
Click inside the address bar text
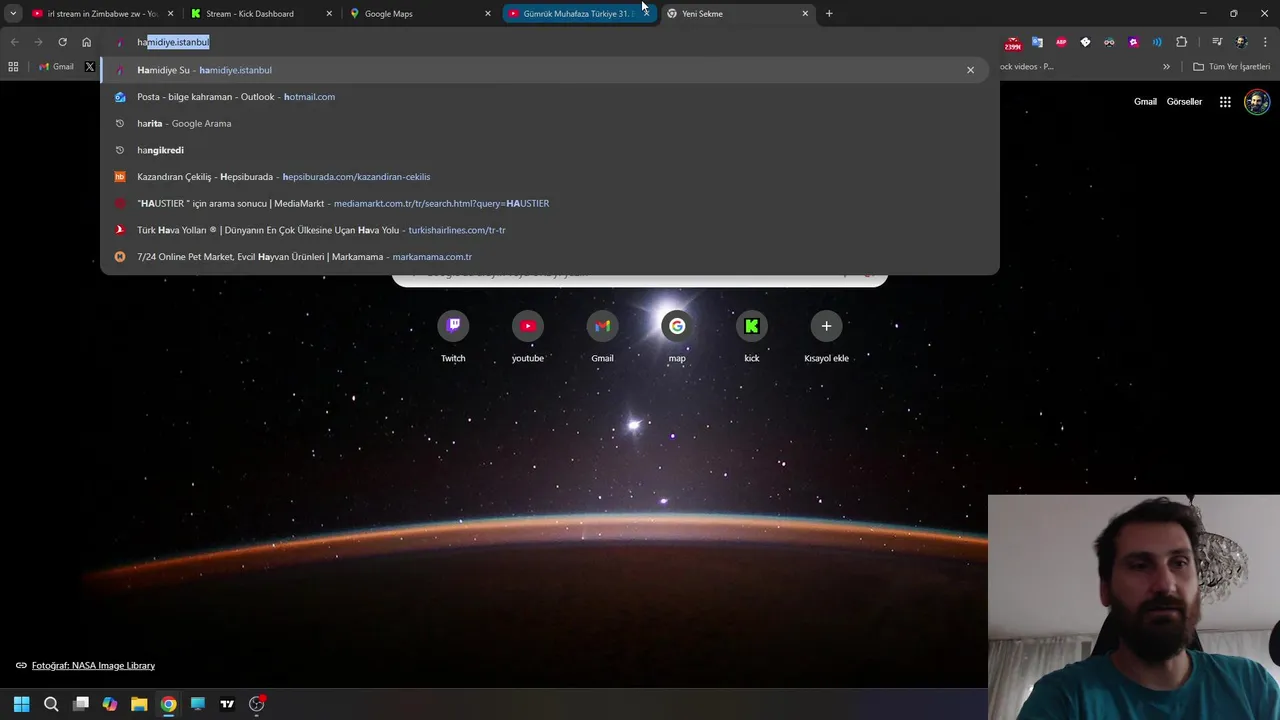(173, 42)
